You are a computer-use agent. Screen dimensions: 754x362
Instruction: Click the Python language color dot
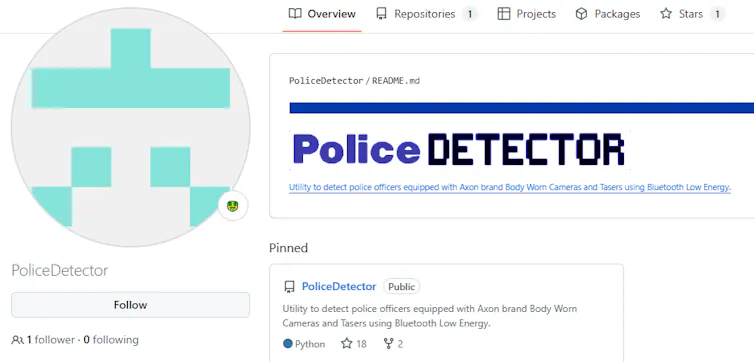tap(288, 344)
